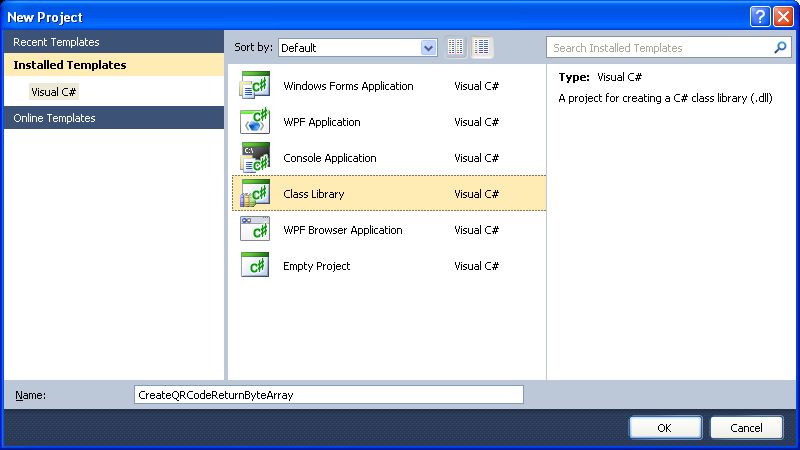This screenshot has width=800, height=450.
Task: Select 'WPF Application' template name
Action: point(321,122)
